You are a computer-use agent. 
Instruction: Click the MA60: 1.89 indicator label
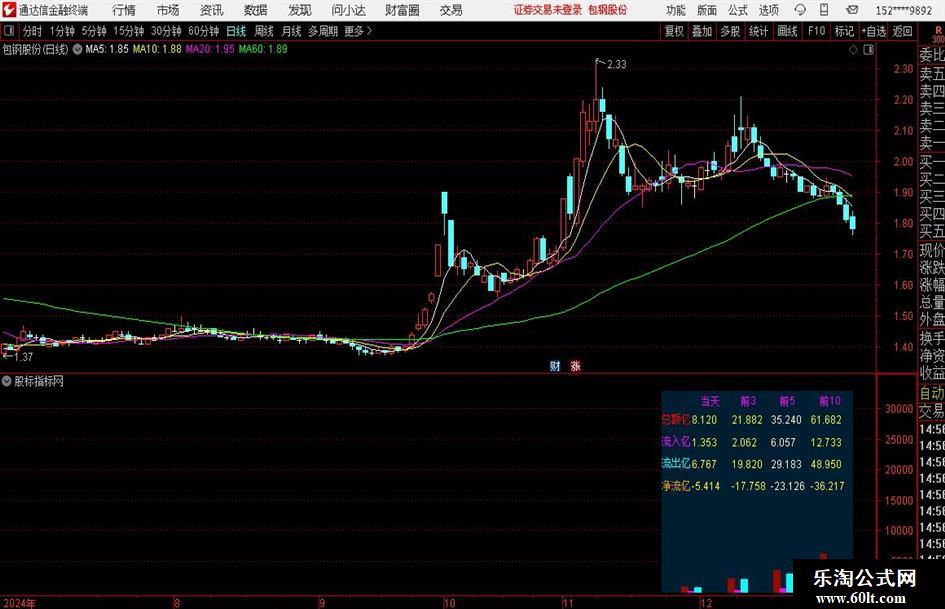coord(263,49)
